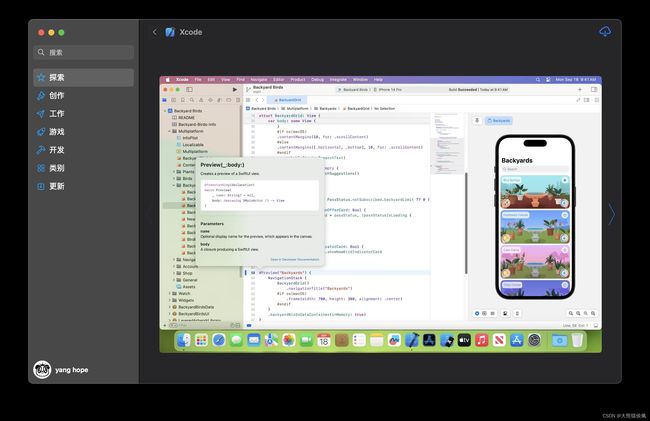Download Xcode with the cloud icon
650x421 pixels.
(605, 32)
